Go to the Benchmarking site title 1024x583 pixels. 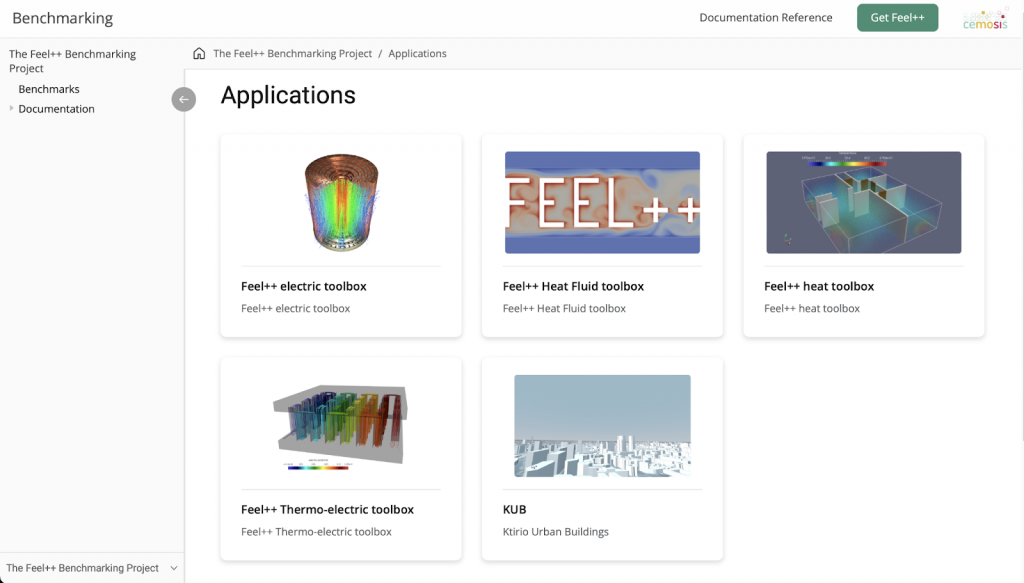click(63, 18)
